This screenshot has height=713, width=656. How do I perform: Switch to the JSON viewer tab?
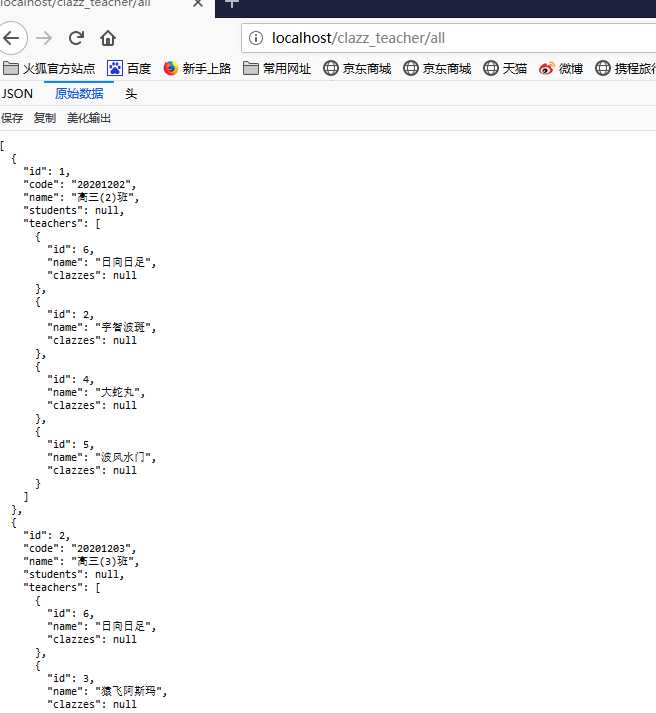17,94
